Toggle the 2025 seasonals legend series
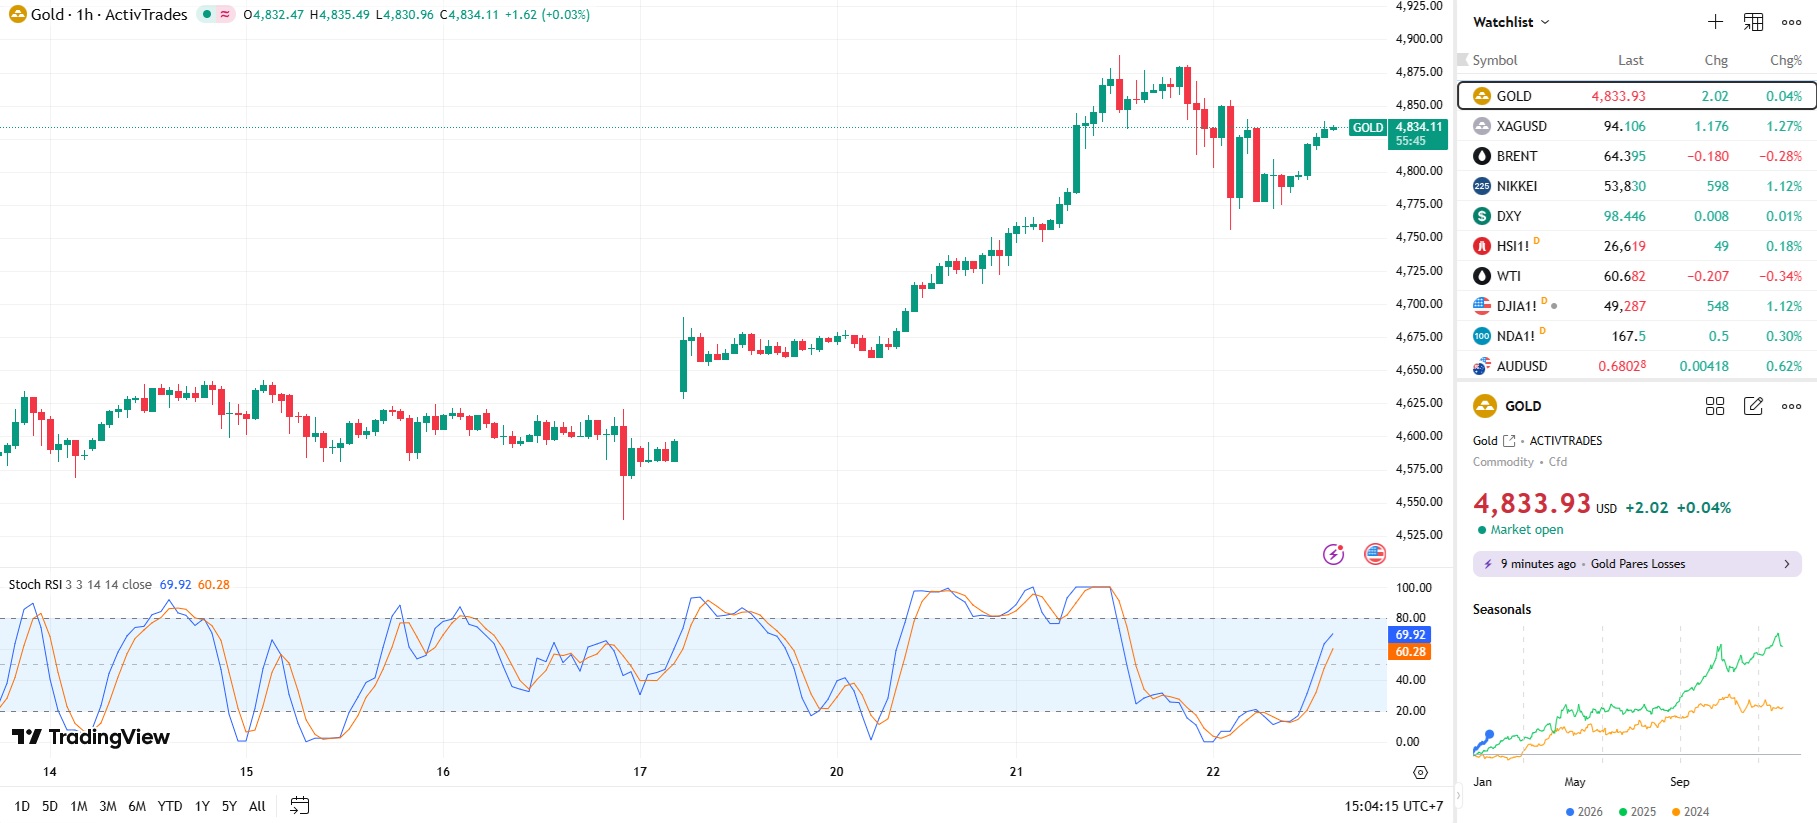The image size is (1817, 823). (1637, 812)
